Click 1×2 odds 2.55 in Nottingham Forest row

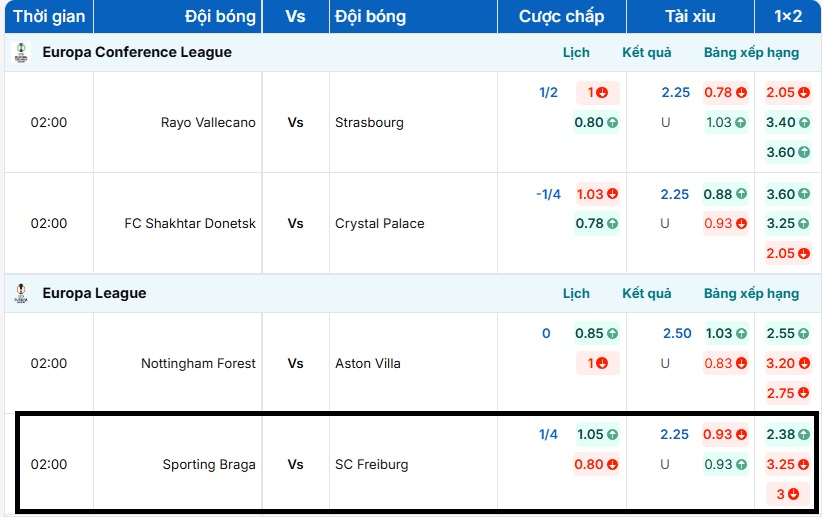(x=788, y=333)
